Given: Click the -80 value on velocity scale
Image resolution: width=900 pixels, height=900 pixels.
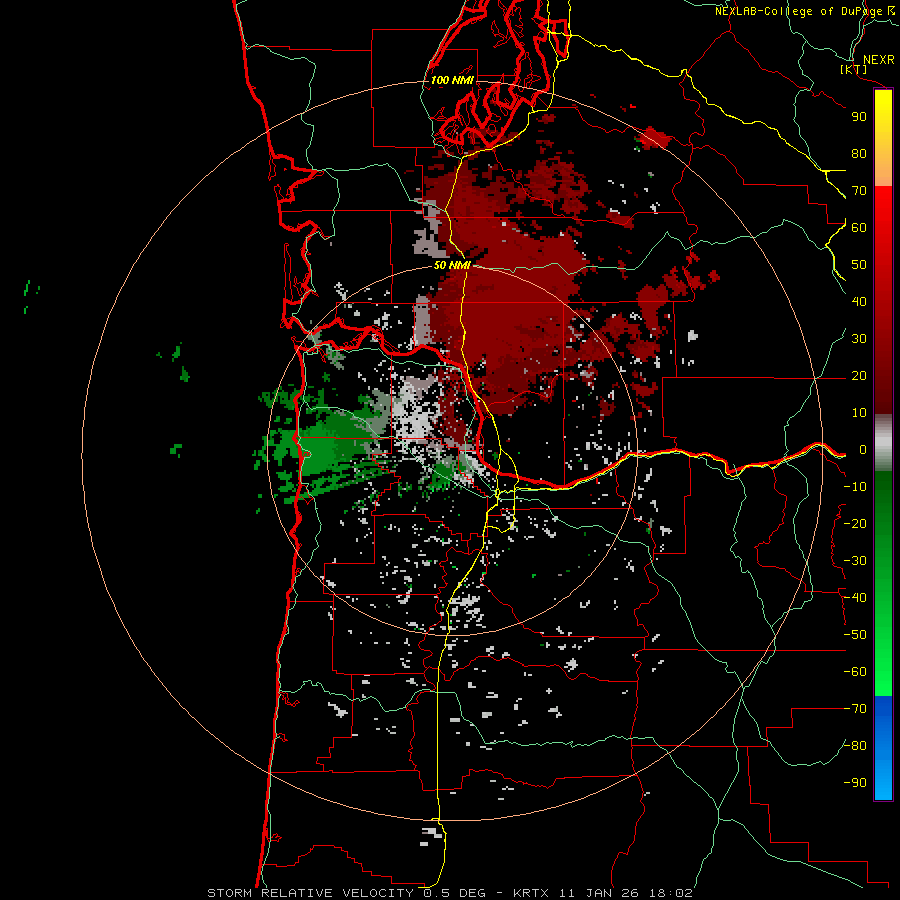Looking at the screenshot, I should click(x=855, y=746).
